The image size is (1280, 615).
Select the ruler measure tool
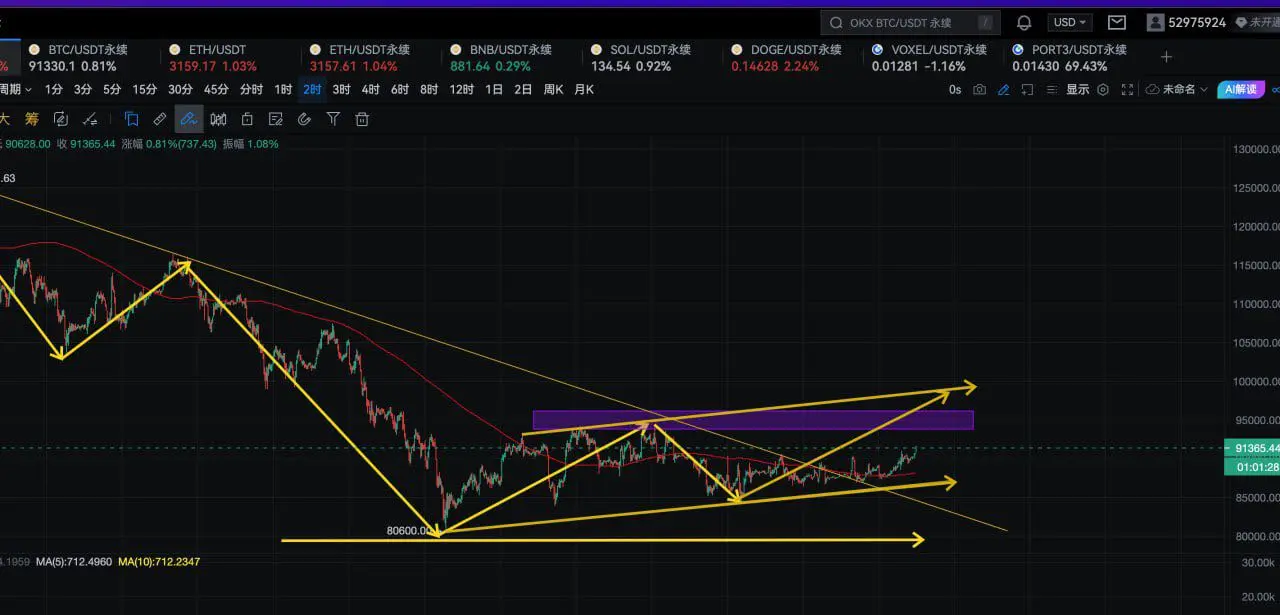(x=159, y=119)
